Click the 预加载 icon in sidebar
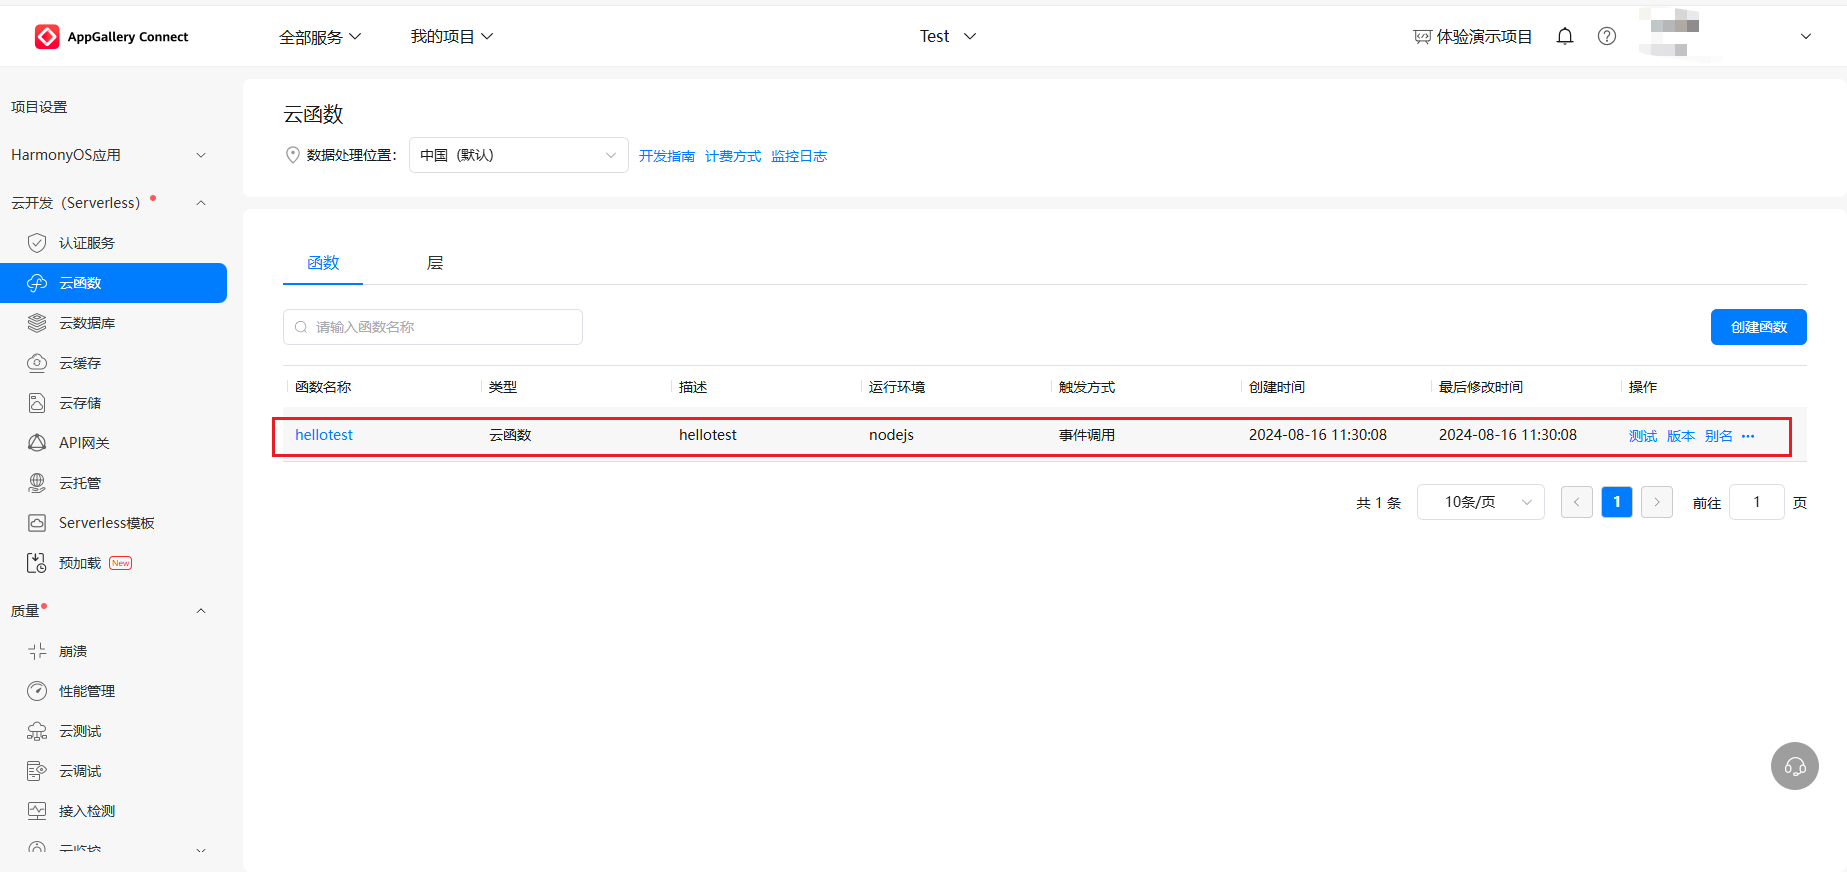 37,563
